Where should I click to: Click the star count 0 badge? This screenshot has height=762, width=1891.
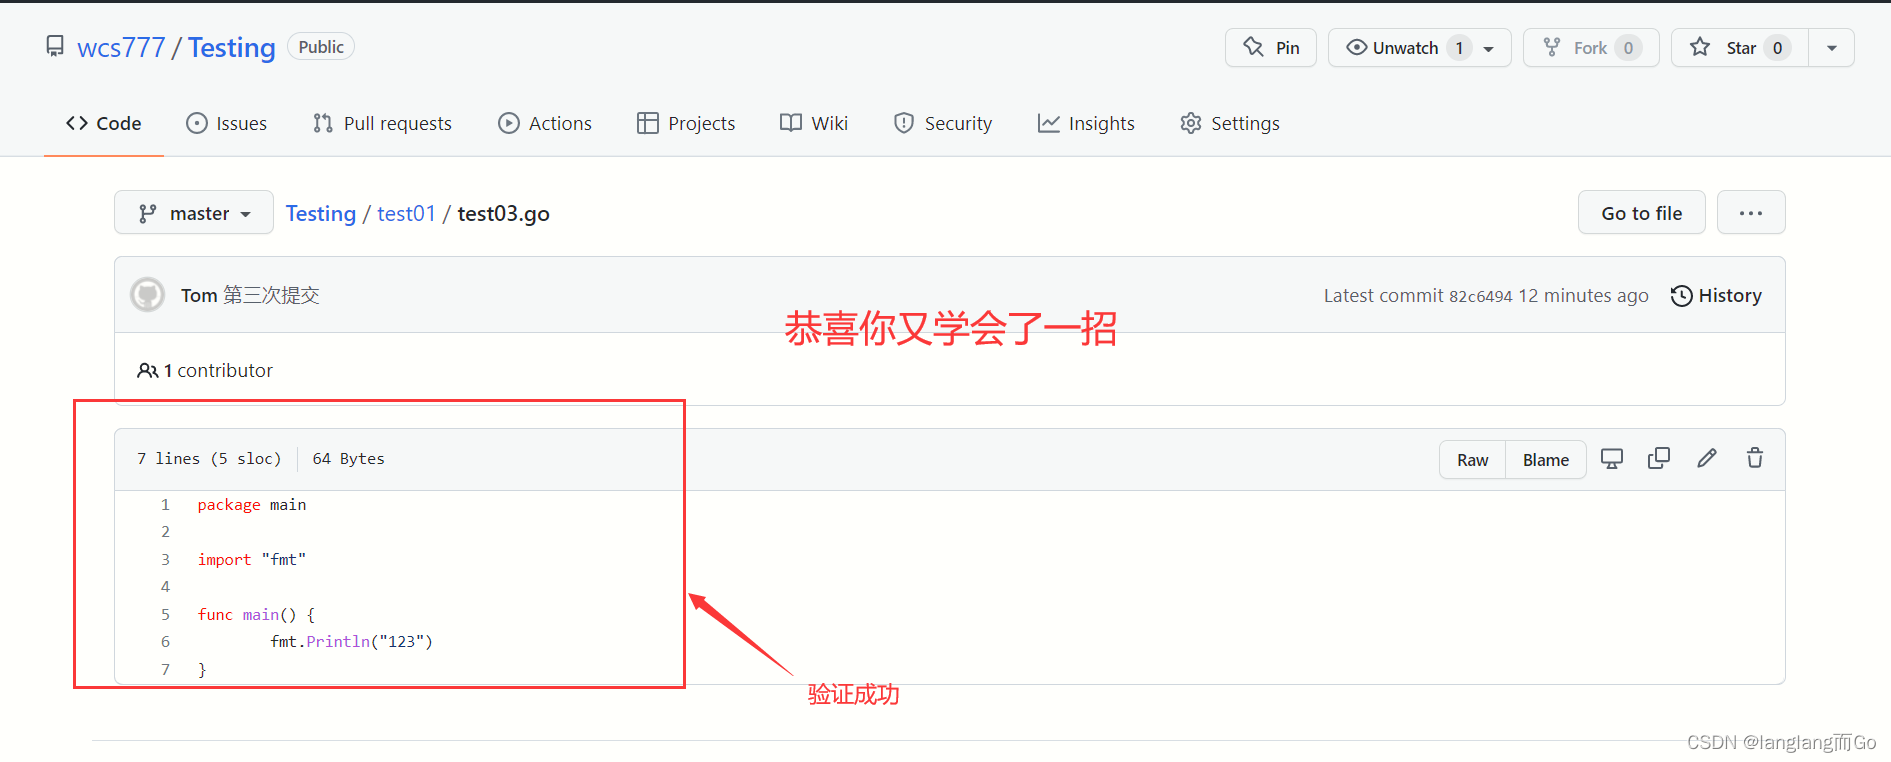click(1777, 48)
